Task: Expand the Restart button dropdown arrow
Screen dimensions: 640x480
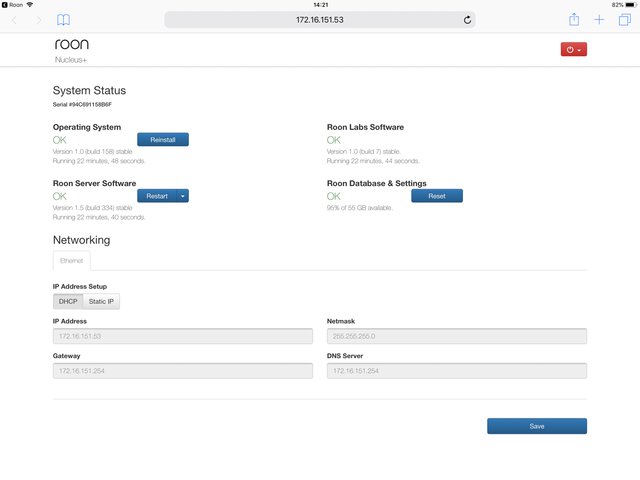Action: point(183,196)
